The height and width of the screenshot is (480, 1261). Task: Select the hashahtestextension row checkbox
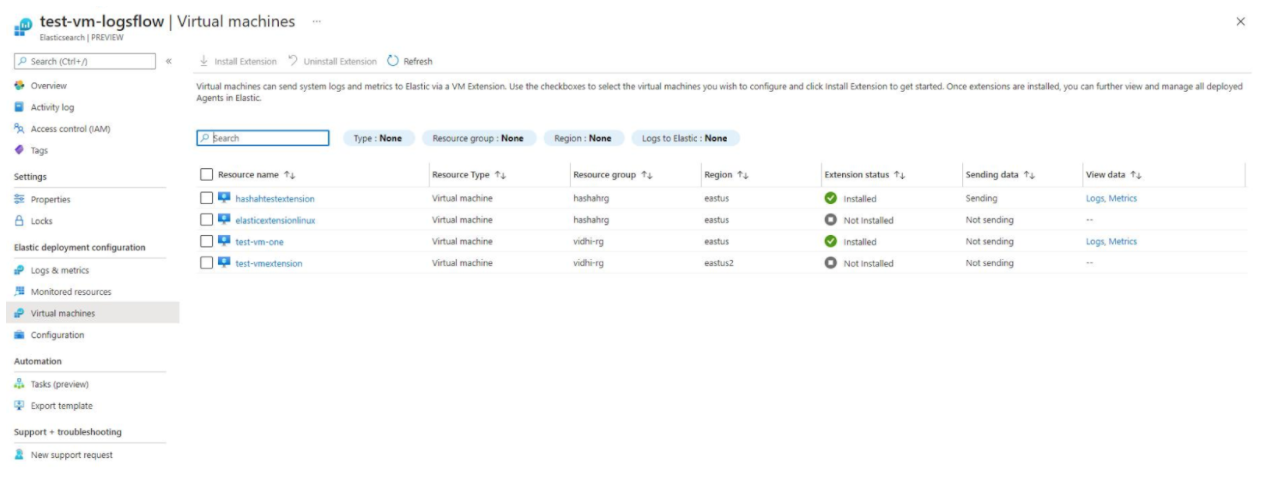click(x=207, y=198)
